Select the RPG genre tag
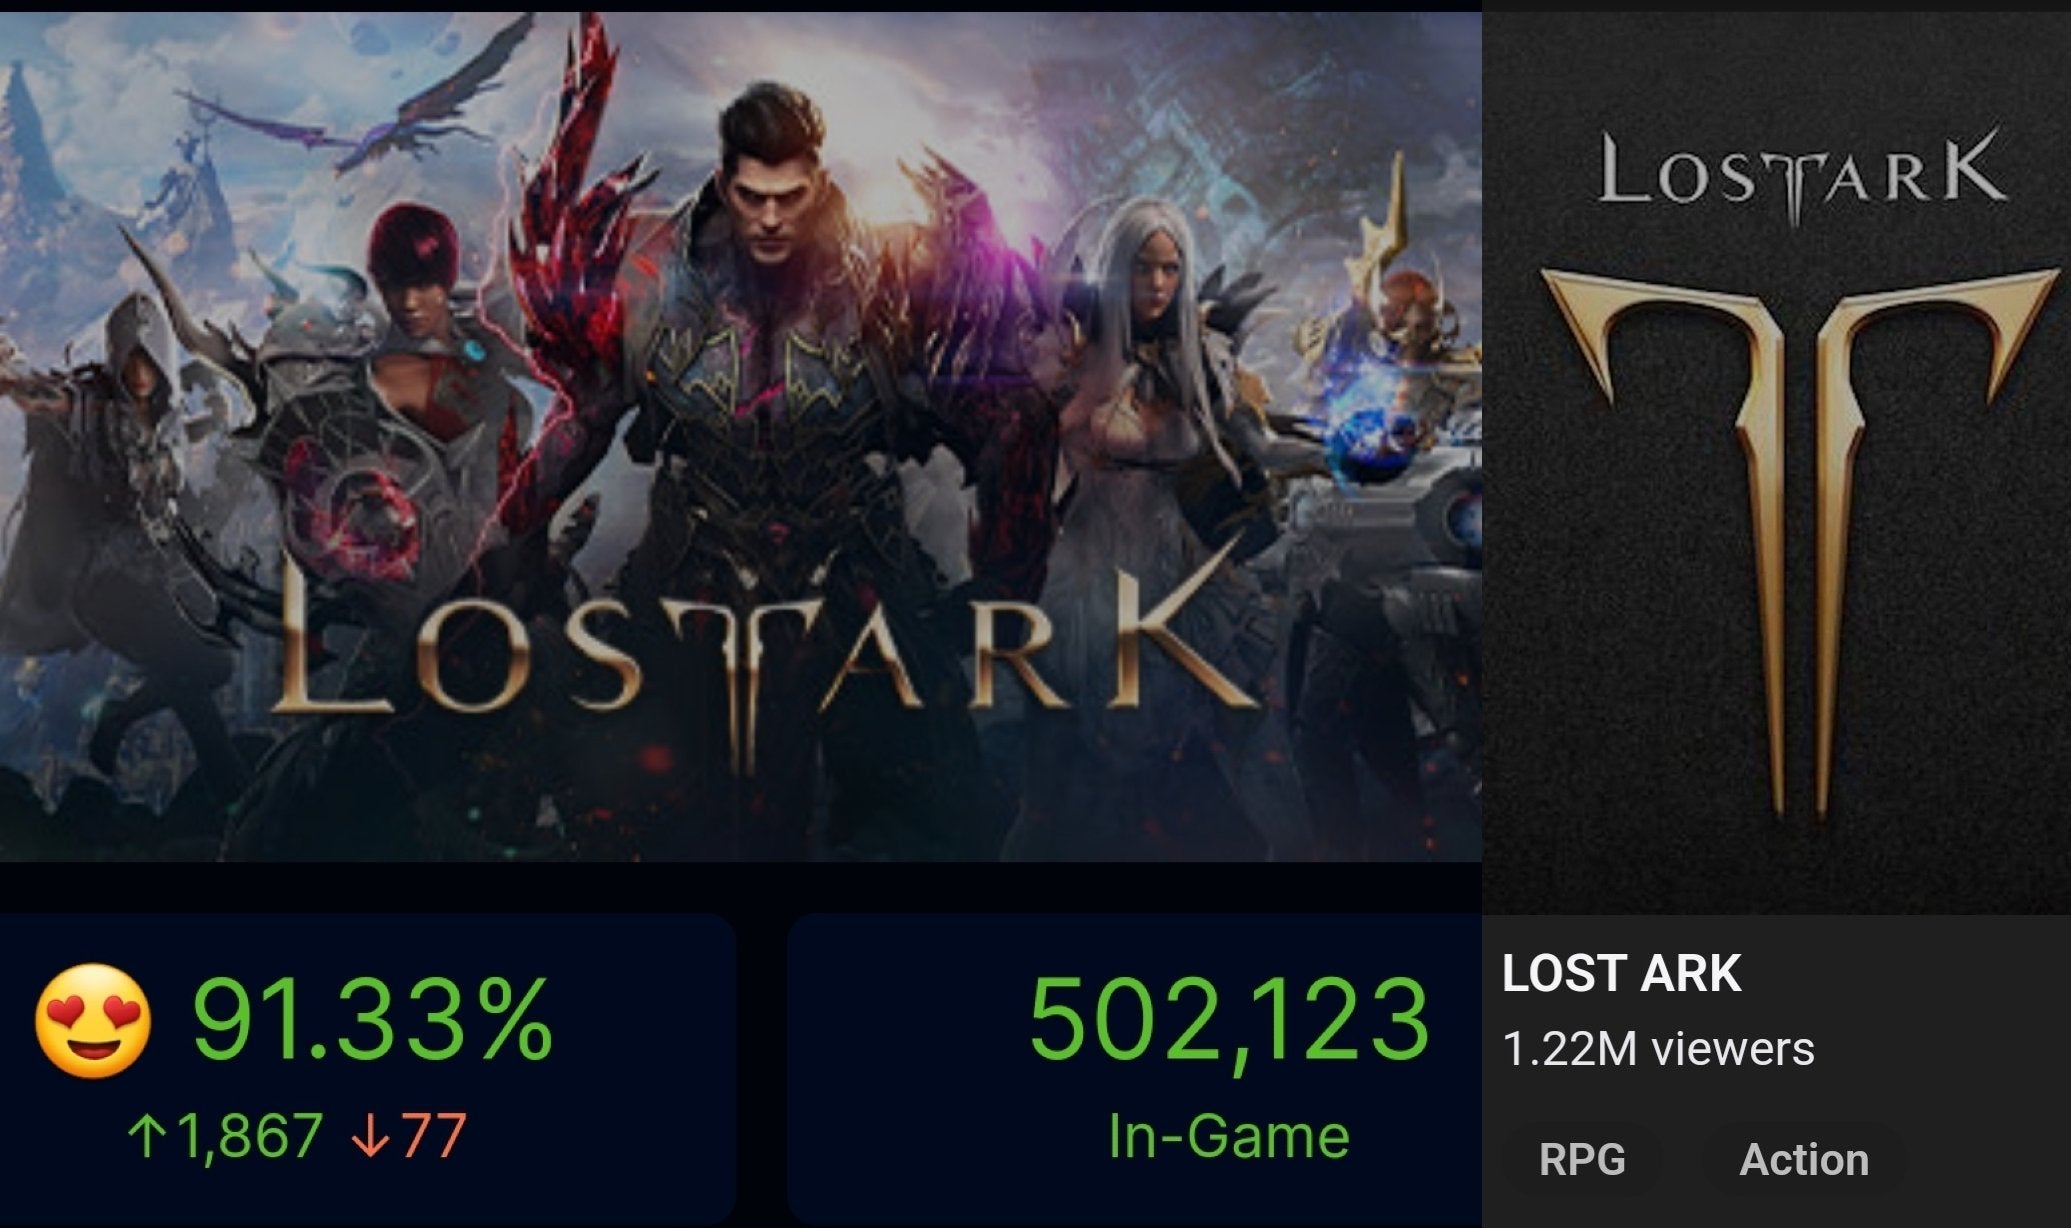Image resolution: width=2071 pixels, height=1228 pixels. tap(1582, 1160)
